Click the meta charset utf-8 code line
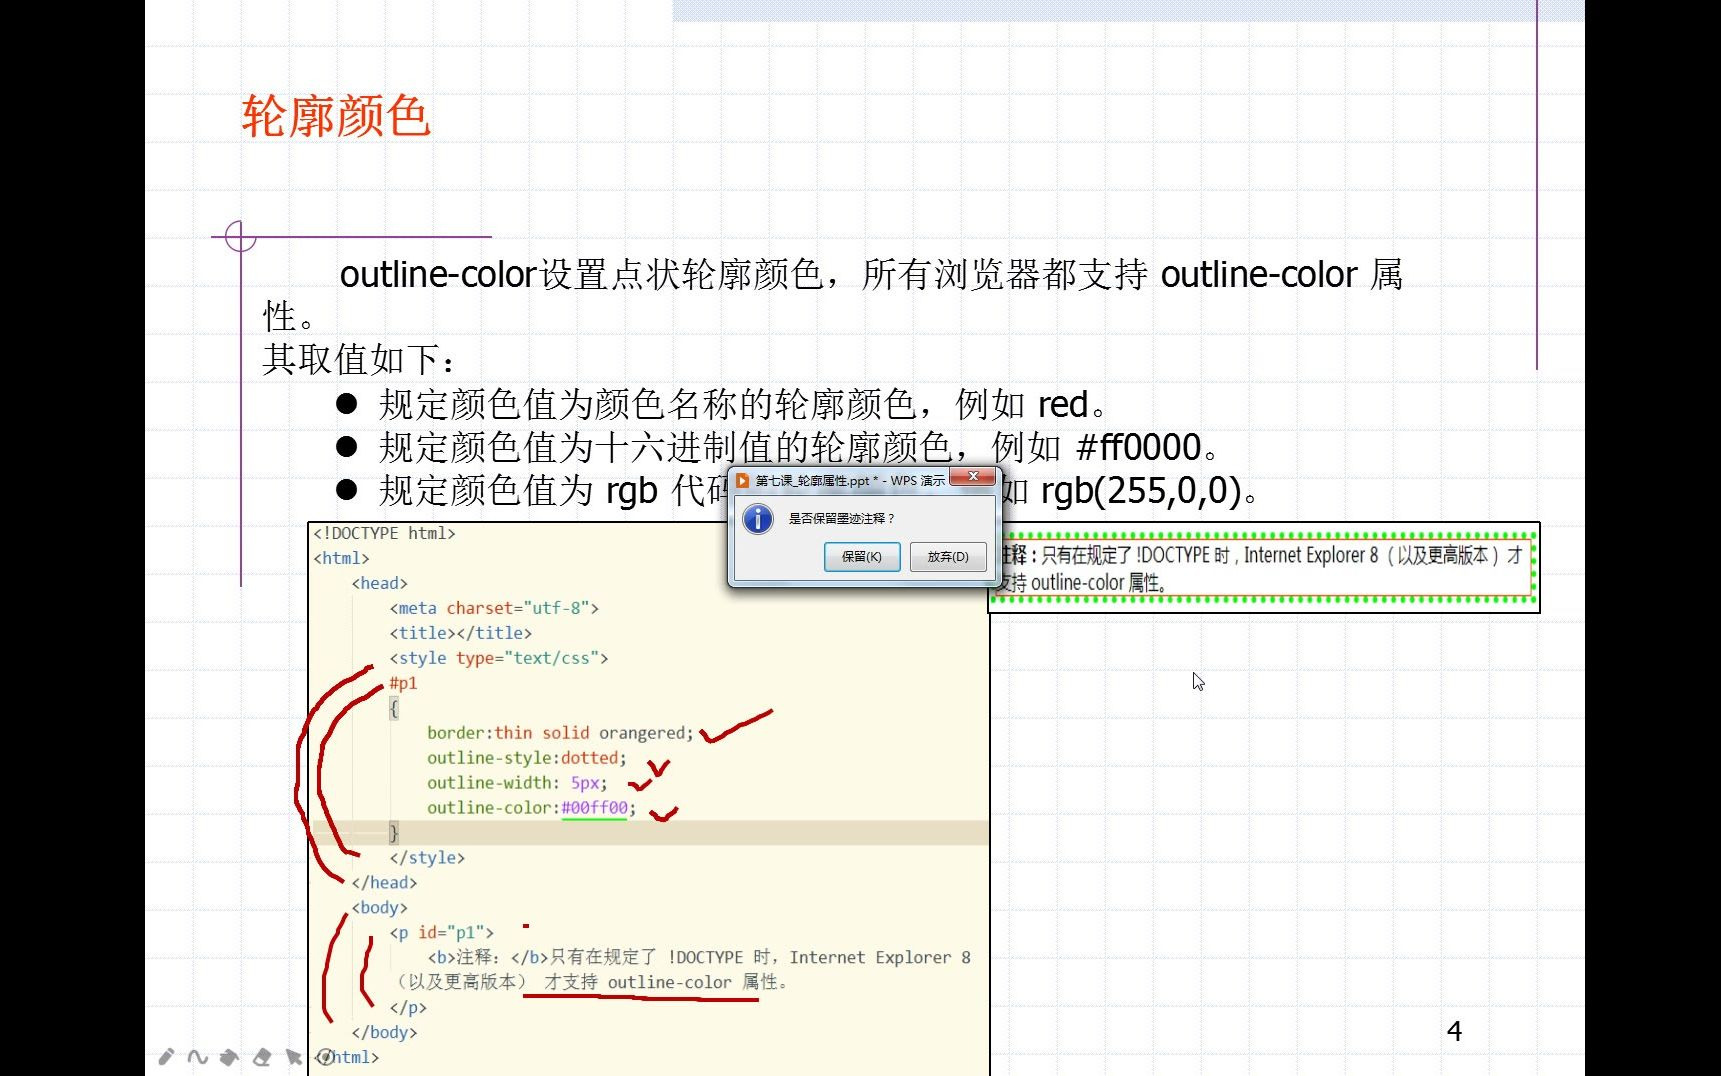The image size is (1721, 1076). [x=496, y=607]
